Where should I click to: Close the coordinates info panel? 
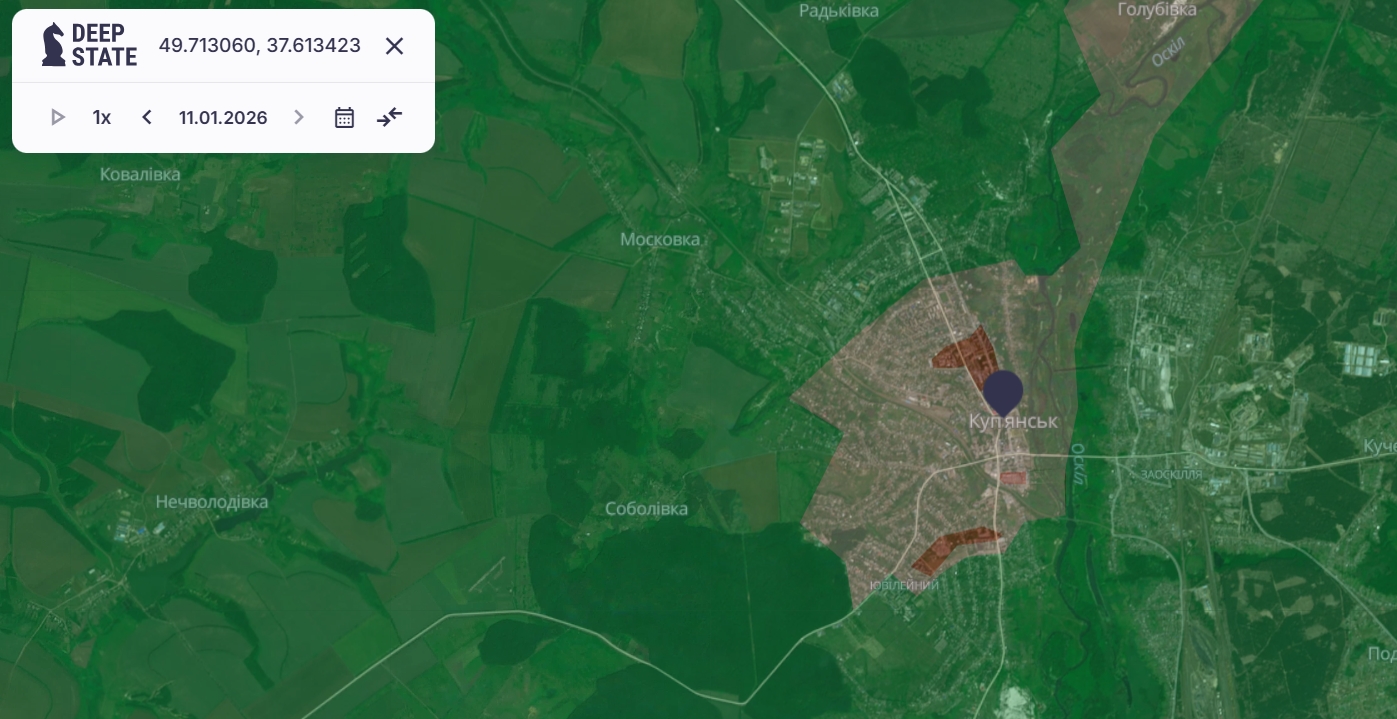[395, 46]
